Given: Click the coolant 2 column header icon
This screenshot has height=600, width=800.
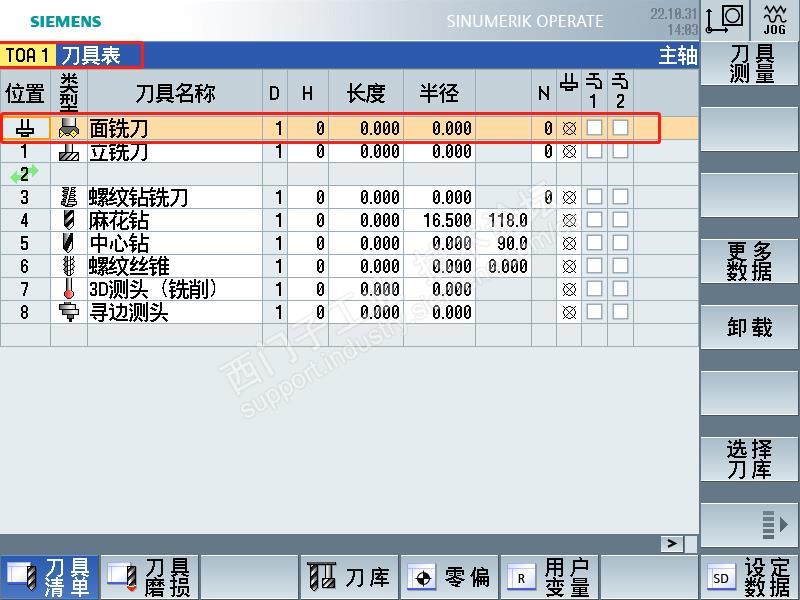Looking at the screenshot, I should pos(620,91).
